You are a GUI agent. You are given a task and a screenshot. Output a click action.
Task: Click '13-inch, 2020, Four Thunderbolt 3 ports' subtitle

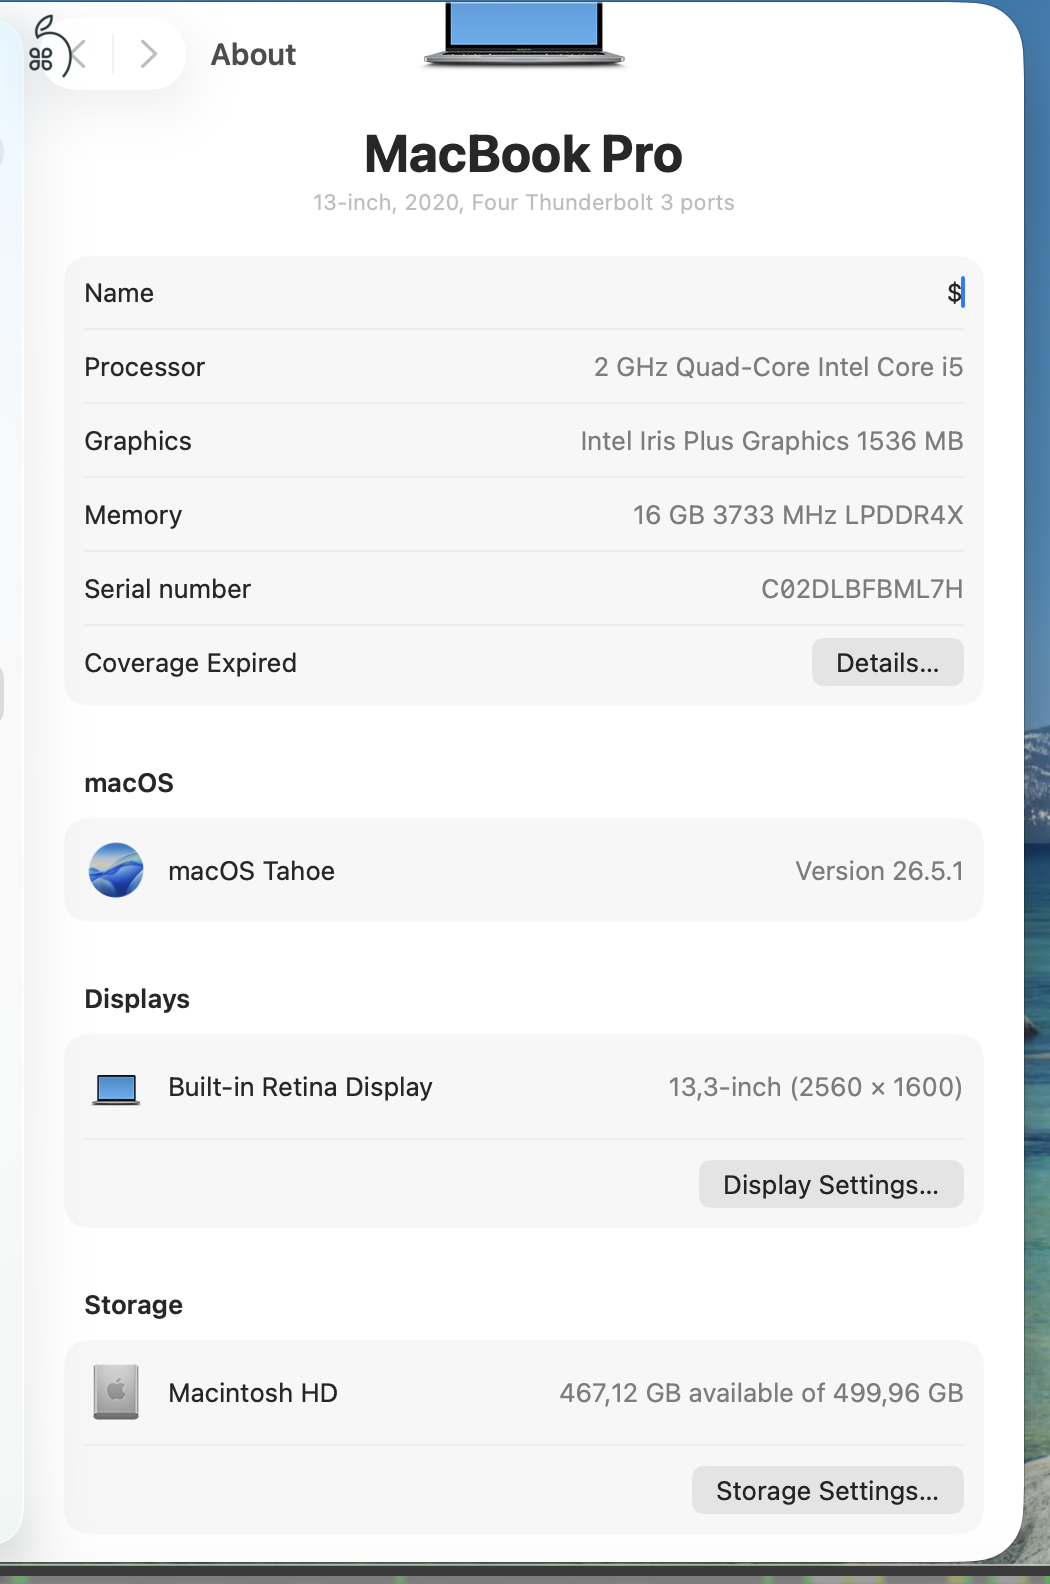(x=524, y=202)
